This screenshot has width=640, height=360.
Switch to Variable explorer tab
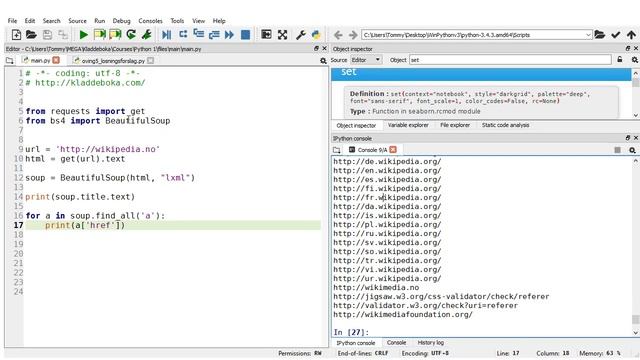[x=408, y=125]
